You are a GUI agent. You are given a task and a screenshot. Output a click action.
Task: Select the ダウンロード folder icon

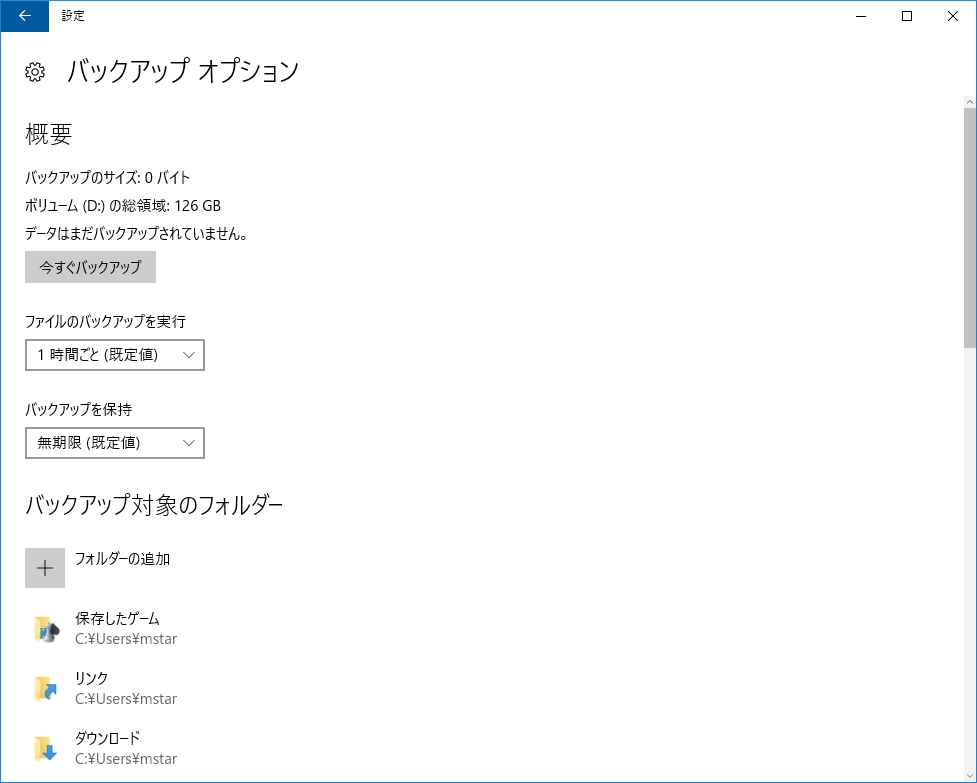pos(45,746)
